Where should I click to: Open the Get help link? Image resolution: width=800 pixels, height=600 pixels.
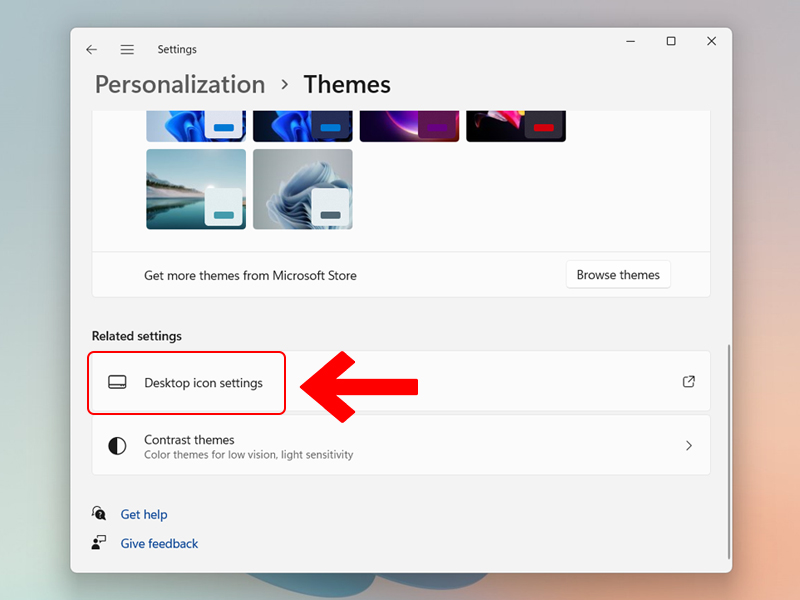pos(144,513)
